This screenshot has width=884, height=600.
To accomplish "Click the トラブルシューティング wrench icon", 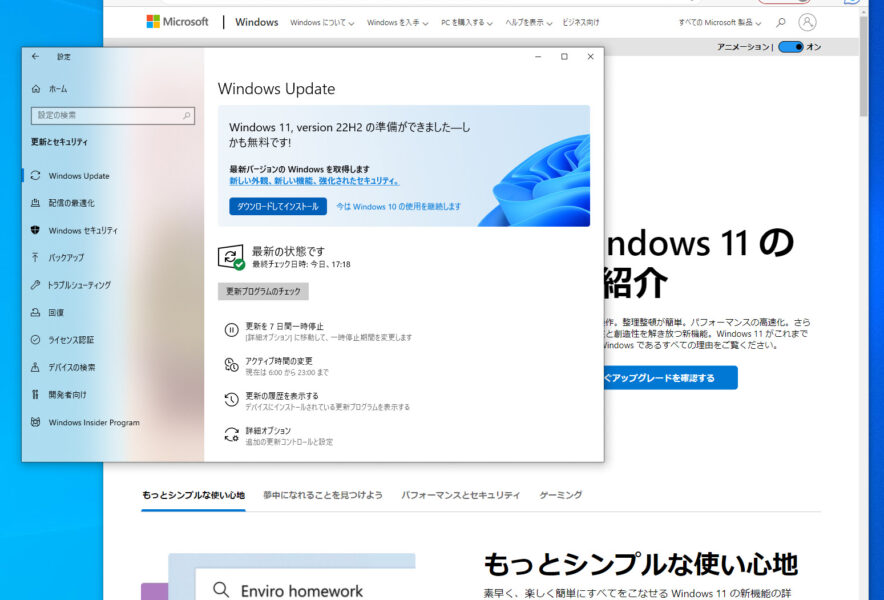I will point(36,285).
